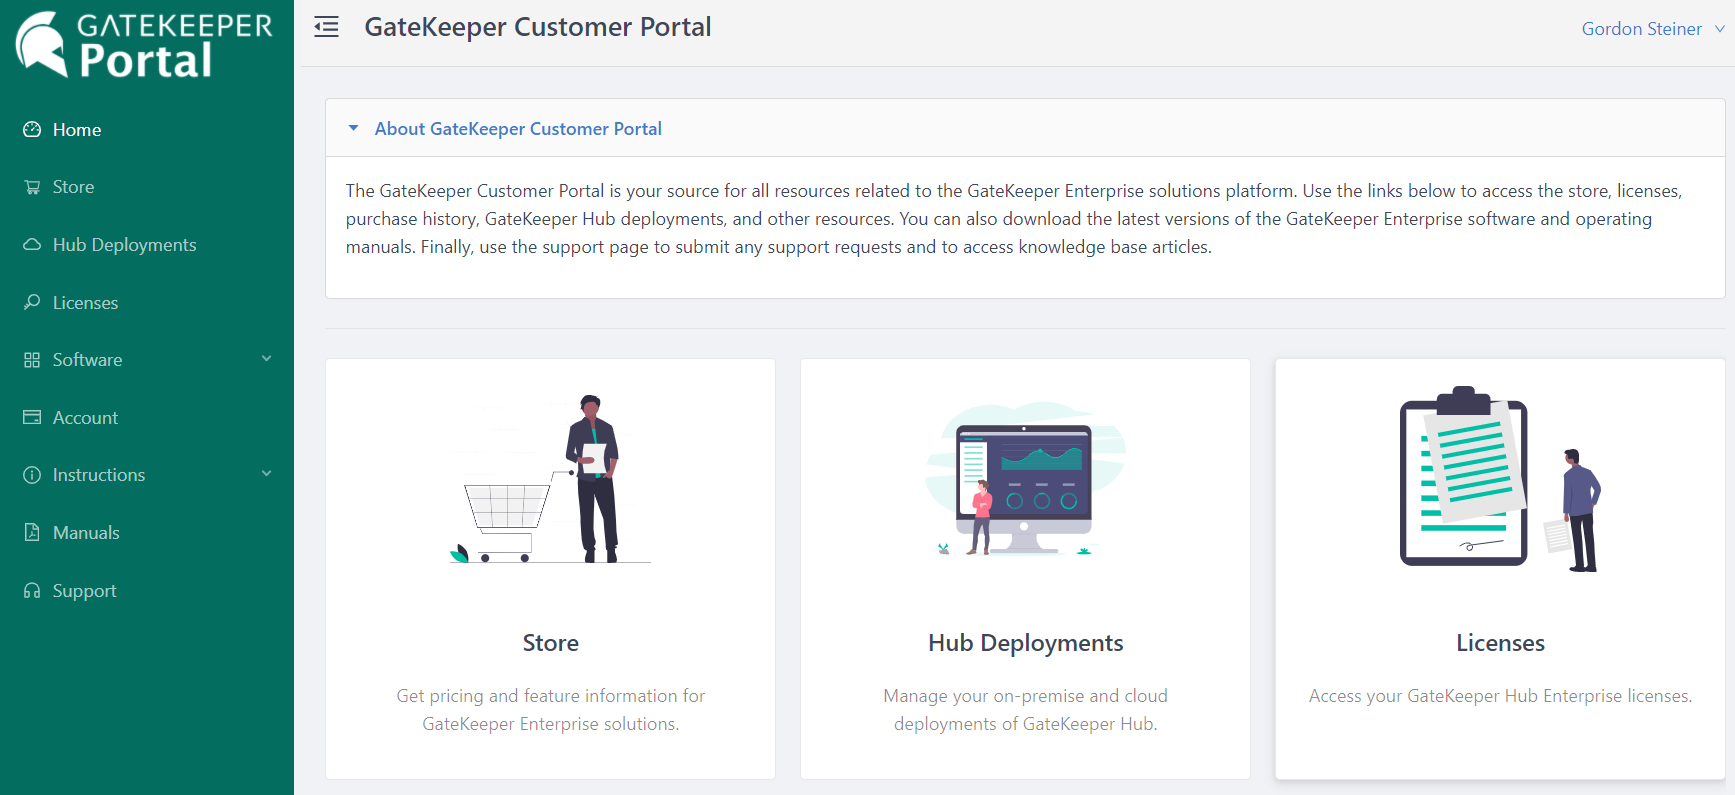Screen dimensions: 1735x795
Task: Click the Hub Deployments monitor illustration
Action: [1024, 479]
